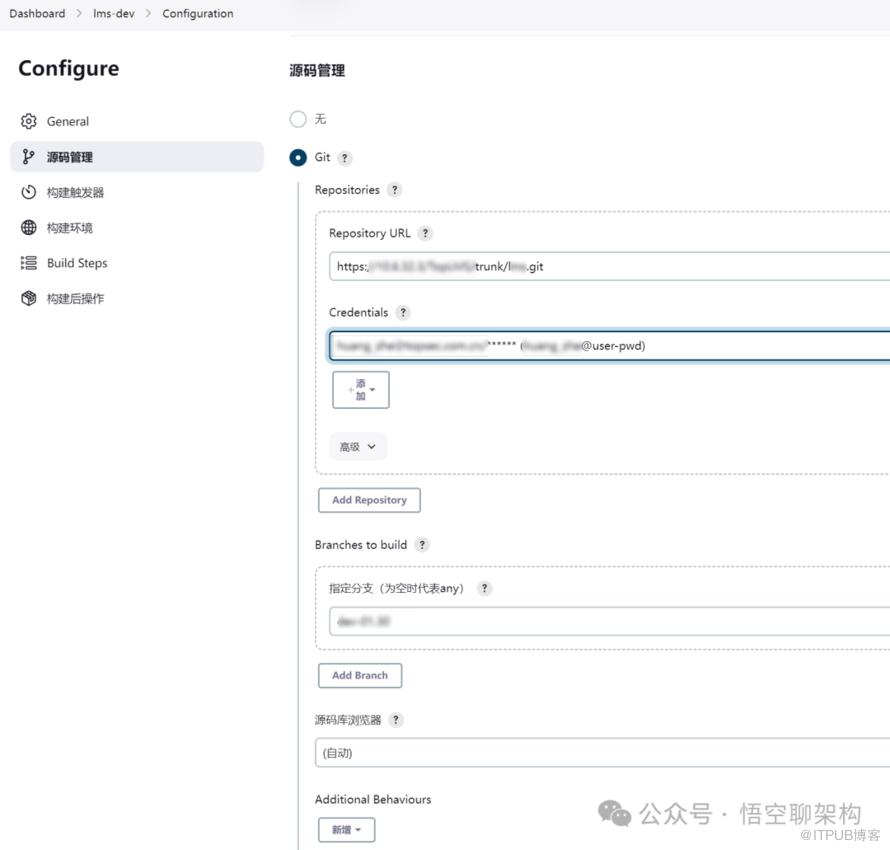This screenshot has width=890, height=850.
Task: Select the Git radio button
Action: [x=298, y=157]
